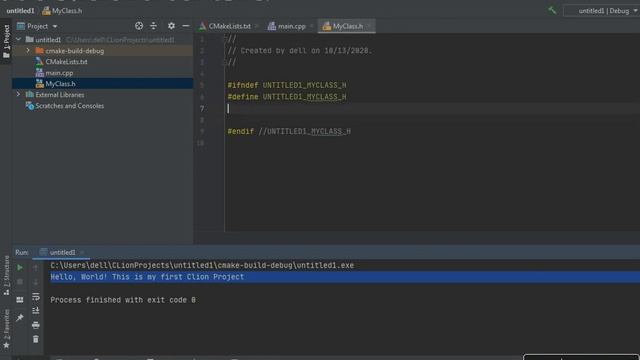The image size is (640, 360).
Task: Clear console output with trash icon
Action: [x=36, y=339]
